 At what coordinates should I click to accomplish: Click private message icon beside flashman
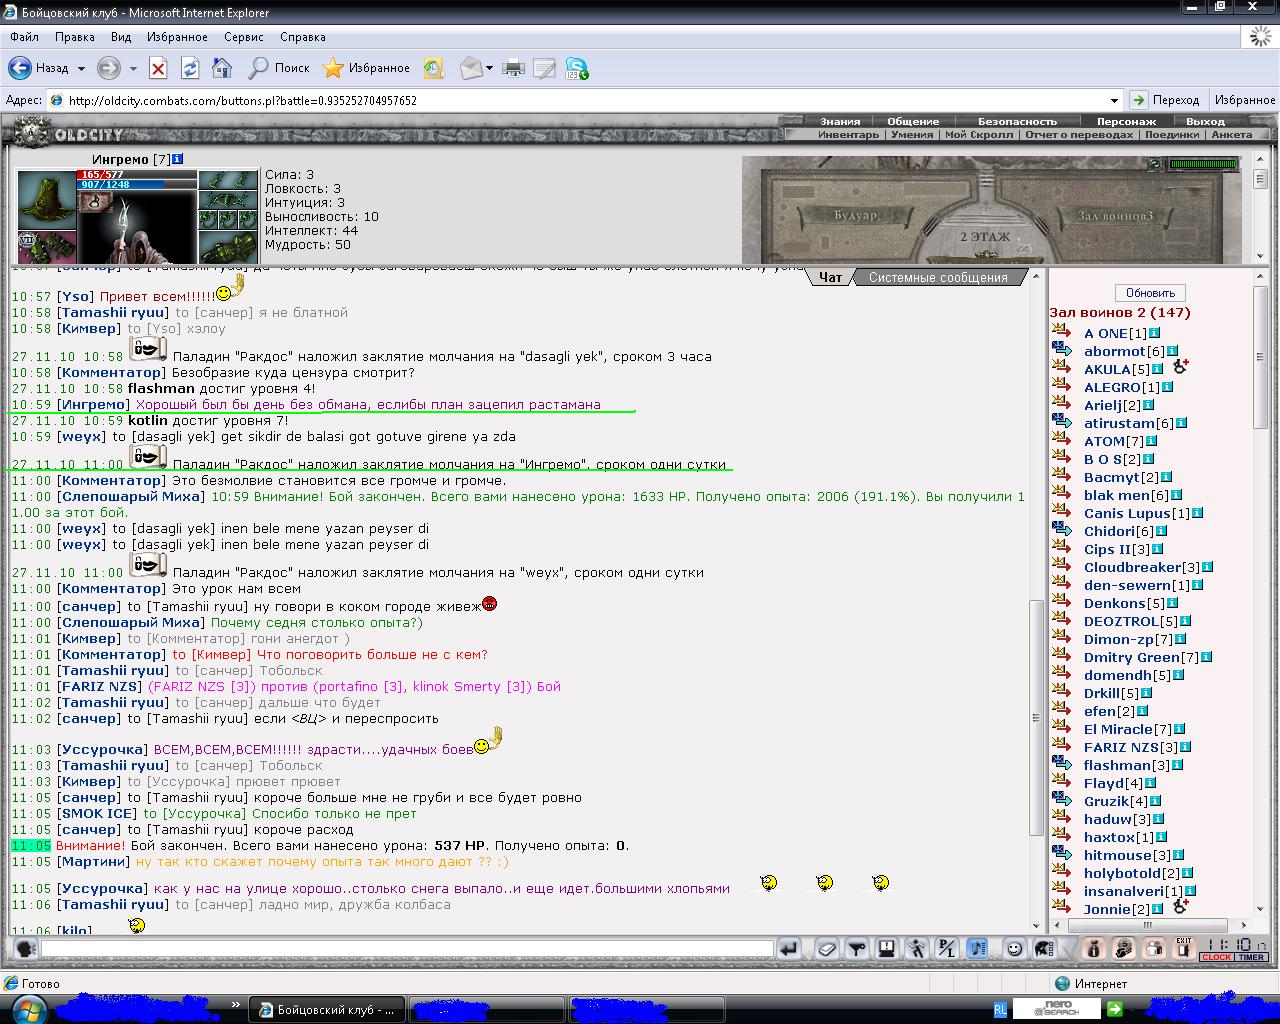pyautogui.click(x=1062, y=764)
